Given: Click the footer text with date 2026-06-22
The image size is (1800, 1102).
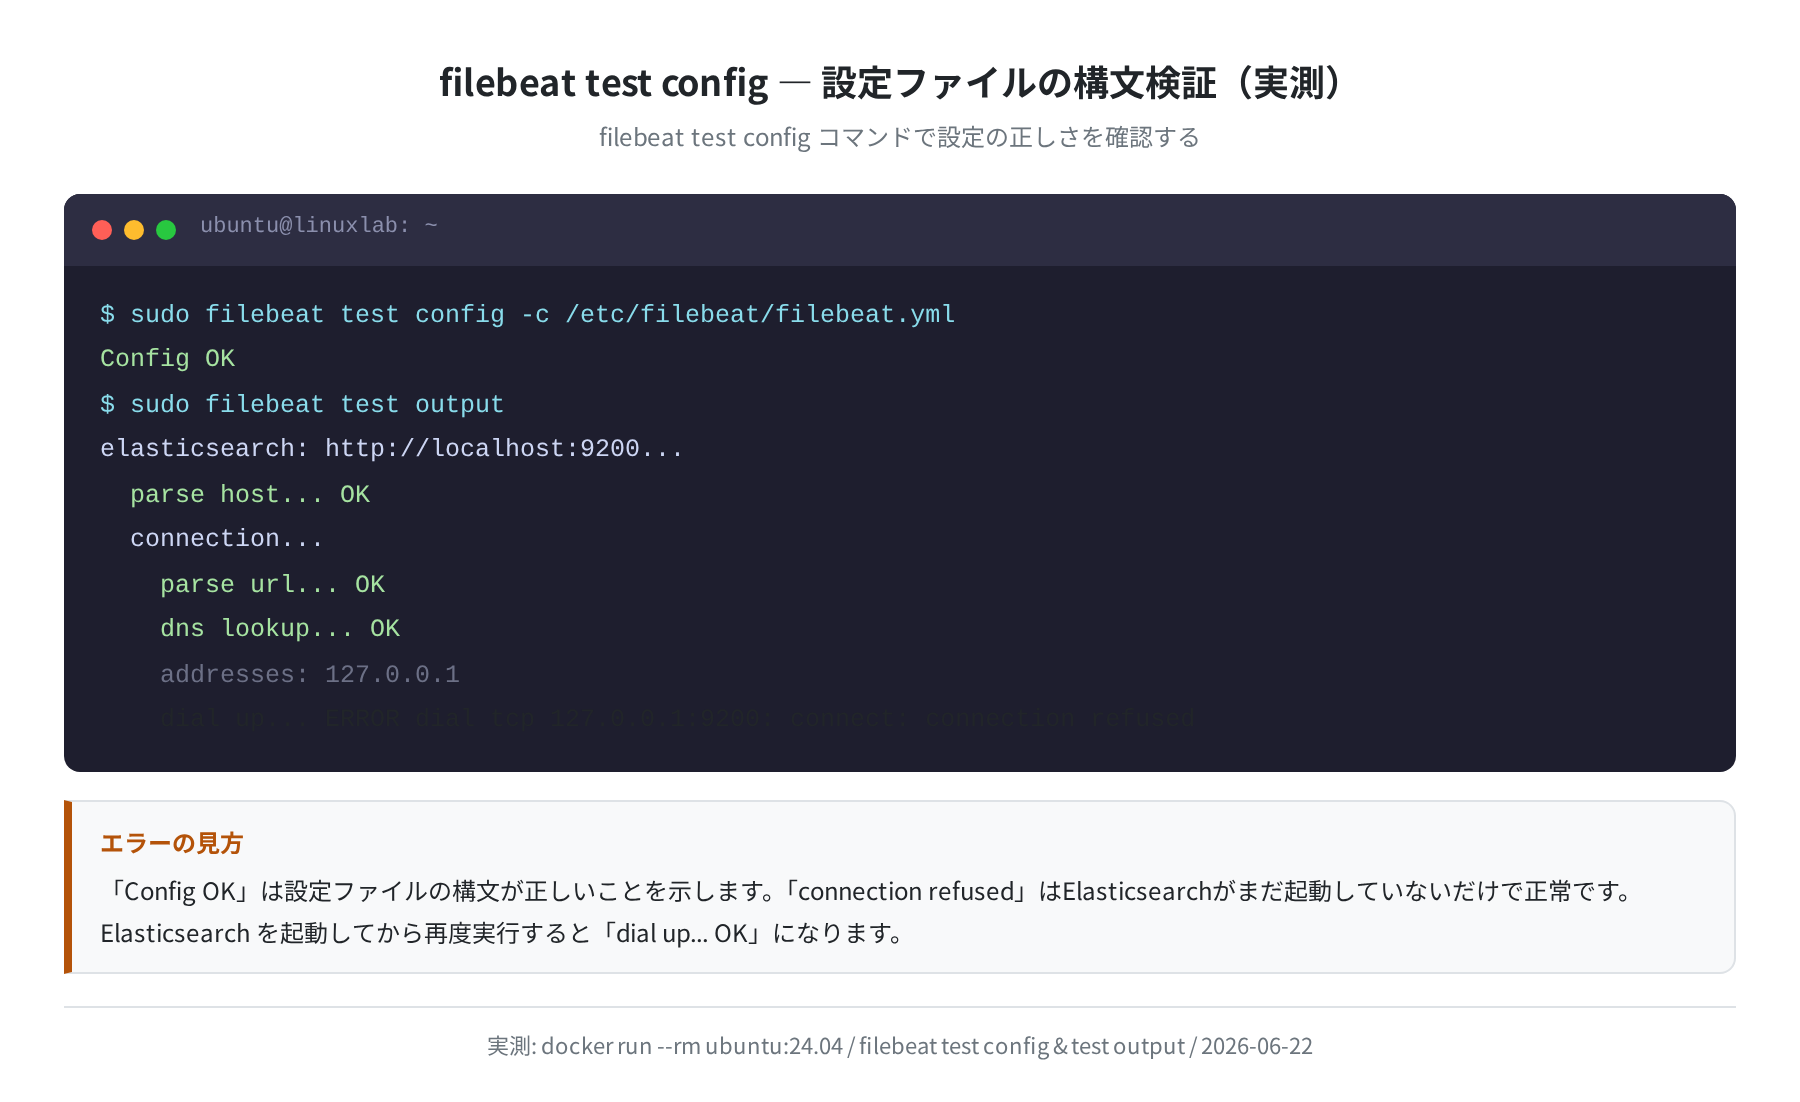Looking at the screenshot, I should point(899,1046).
